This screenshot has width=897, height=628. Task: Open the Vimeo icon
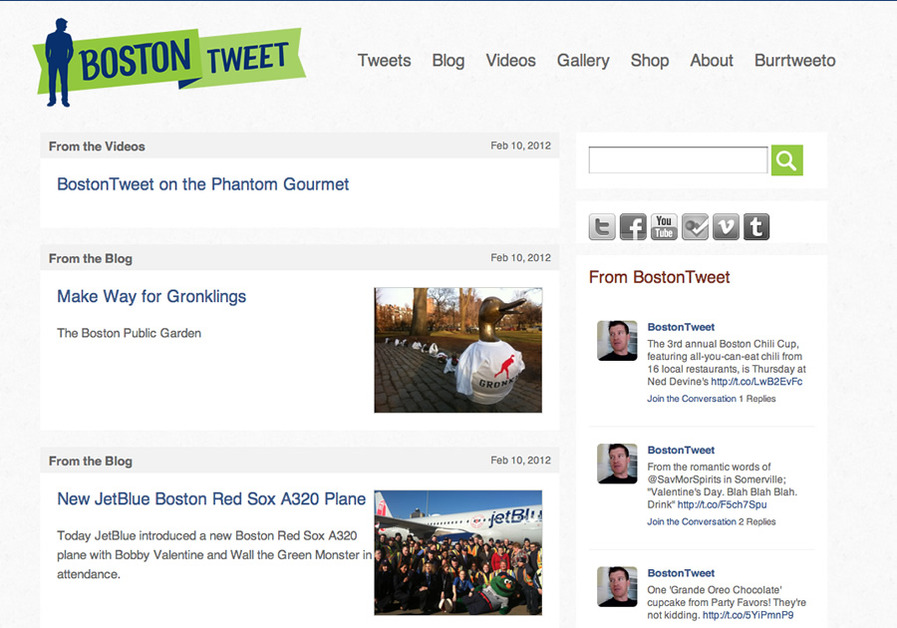pos(726,227)
